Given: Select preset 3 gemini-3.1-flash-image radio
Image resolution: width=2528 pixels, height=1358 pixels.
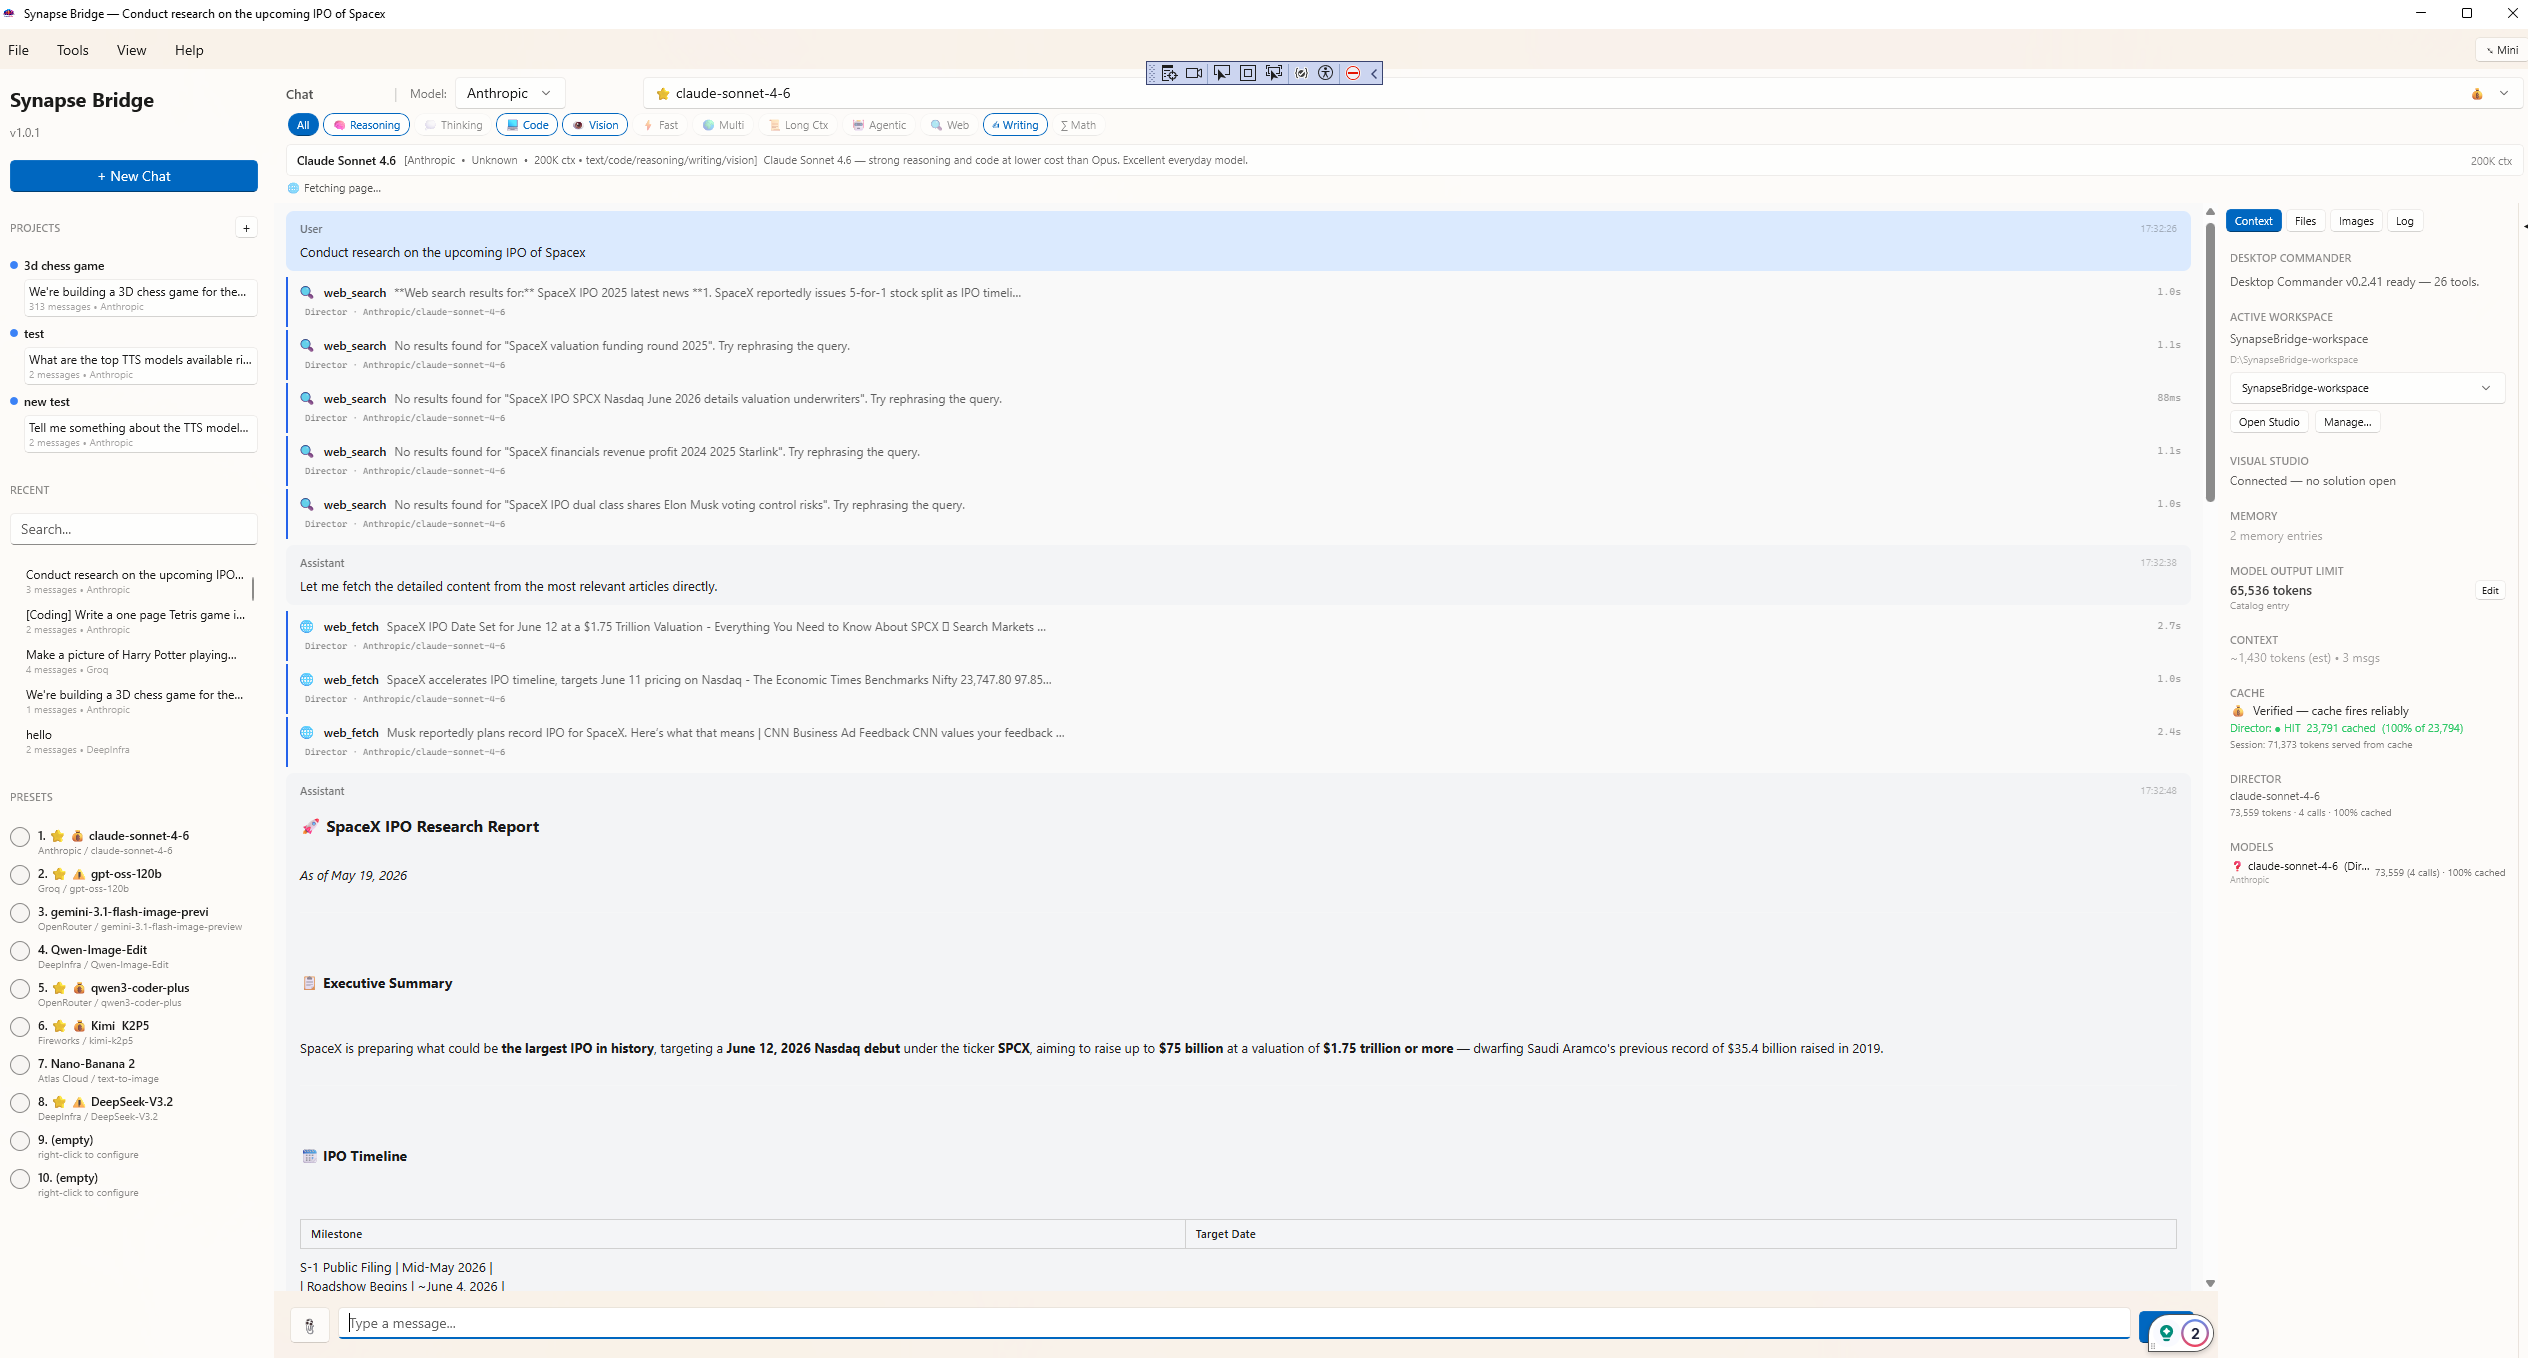Looking at the screenshot, I should point(20,914).
